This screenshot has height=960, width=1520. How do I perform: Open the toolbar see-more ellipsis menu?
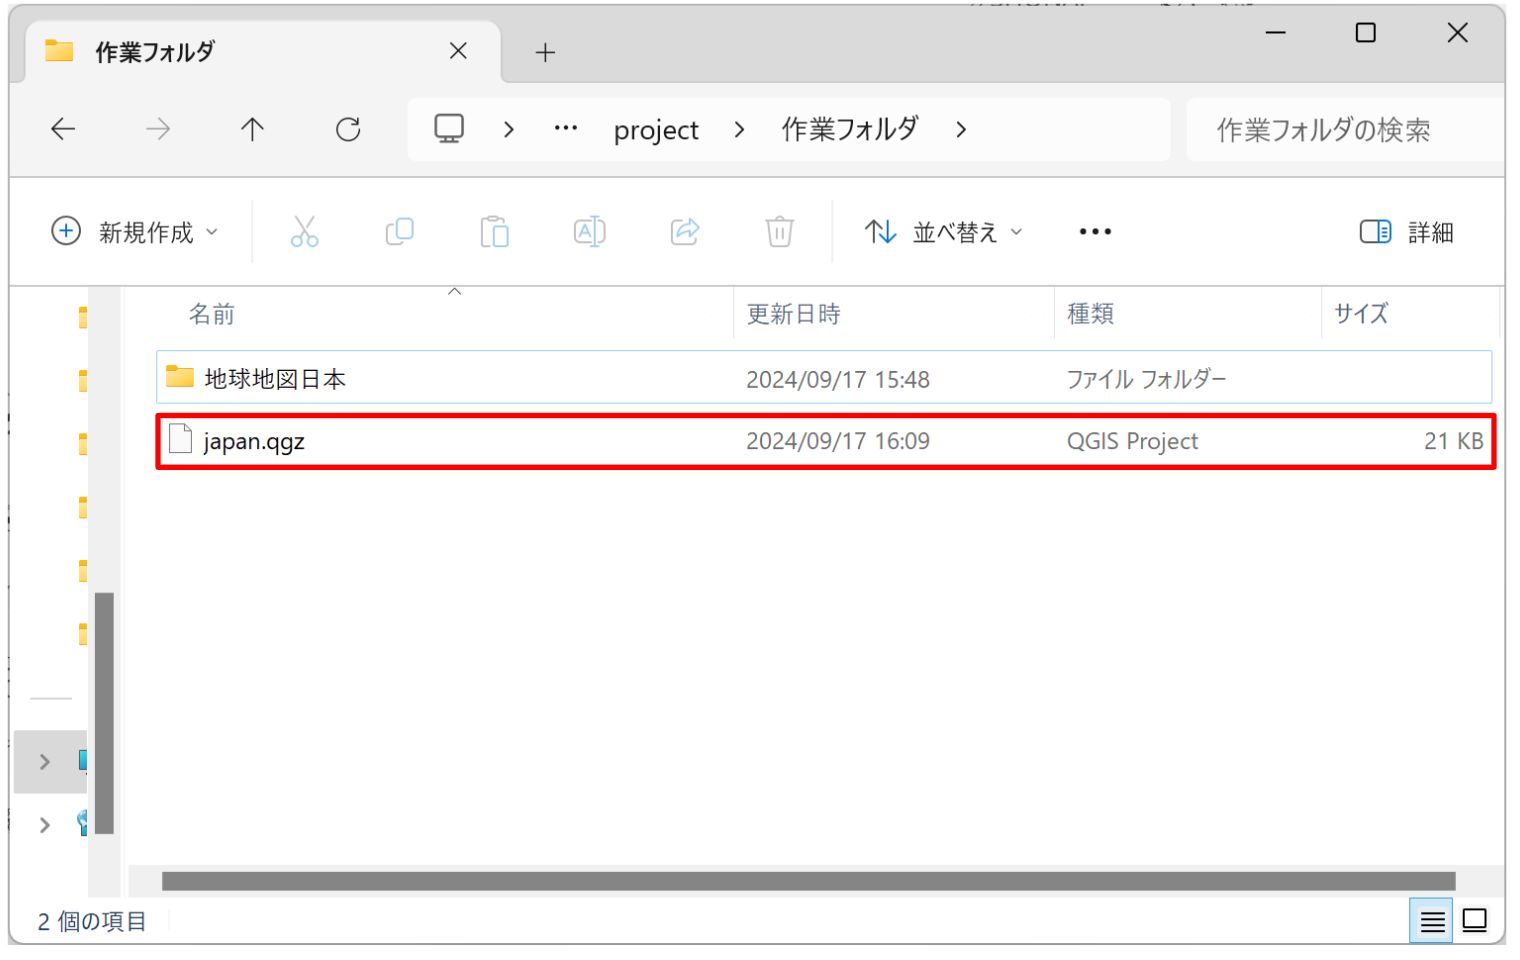click(1095, 232)
